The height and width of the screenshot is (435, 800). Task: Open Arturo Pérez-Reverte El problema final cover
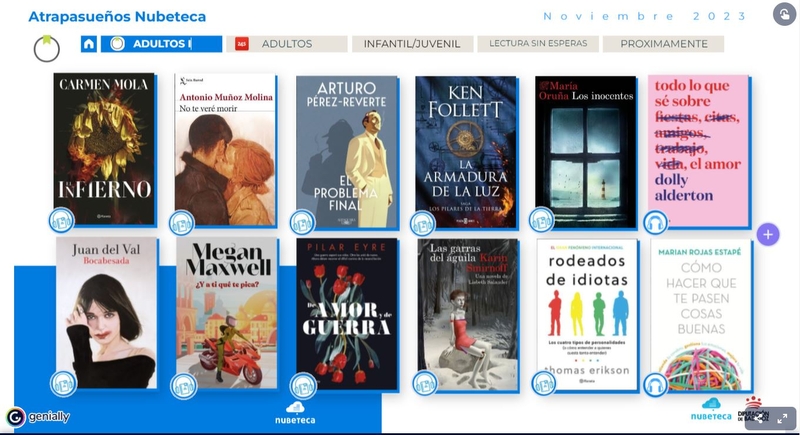[346, 151]
